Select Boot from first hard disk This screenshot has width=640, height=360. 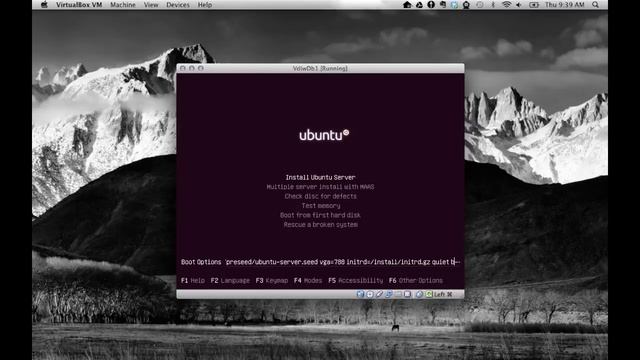320,215
